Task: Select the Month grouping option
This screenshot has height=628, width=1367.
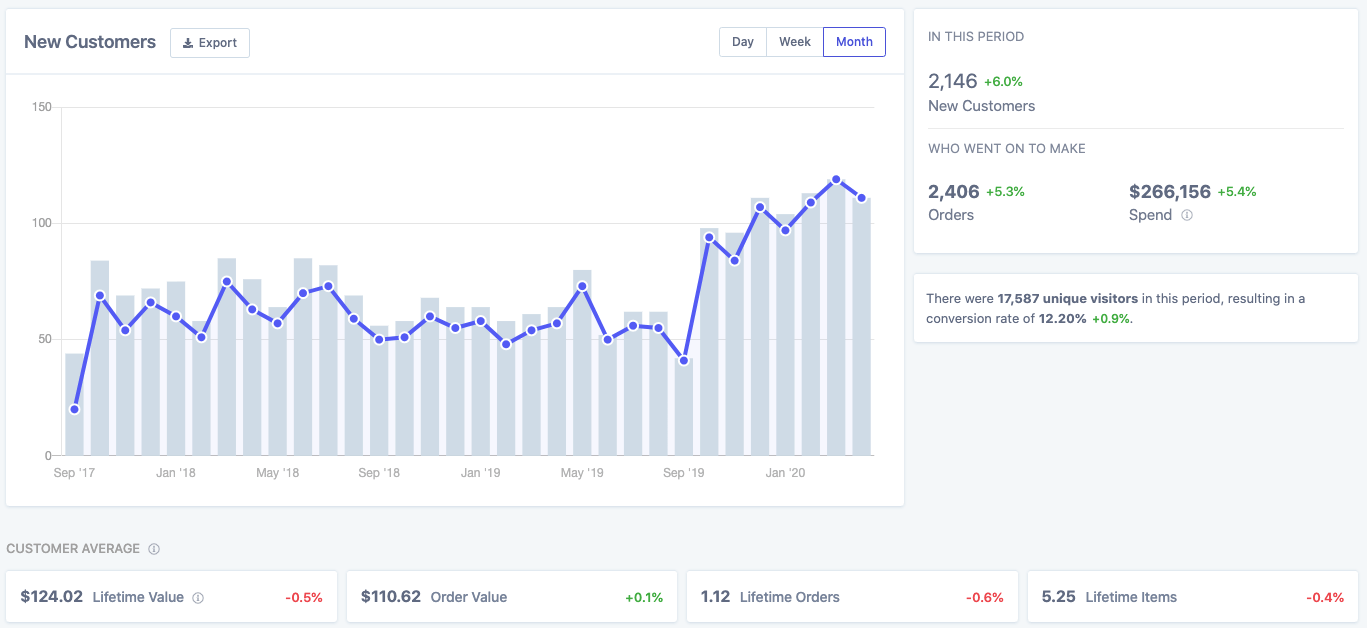Action: click(854, 42)
